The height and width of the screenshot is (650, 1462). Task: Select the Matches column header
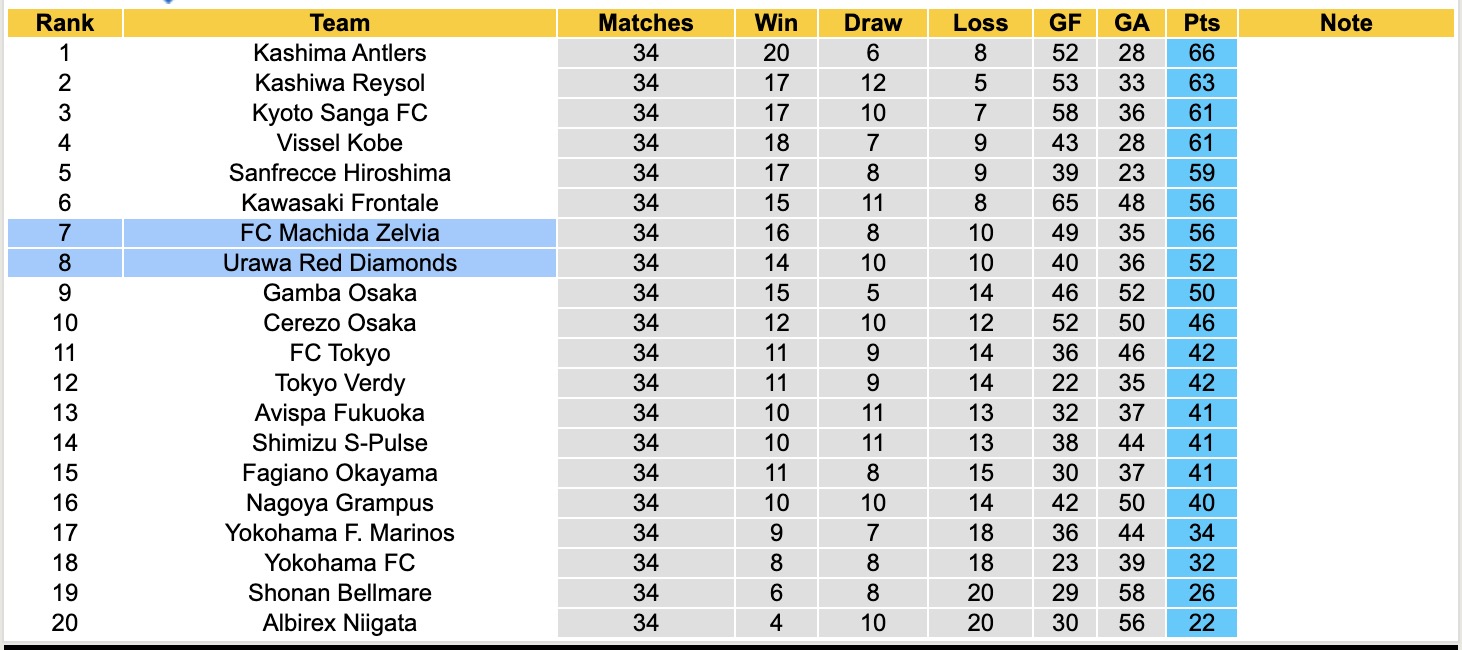point(645,23)
